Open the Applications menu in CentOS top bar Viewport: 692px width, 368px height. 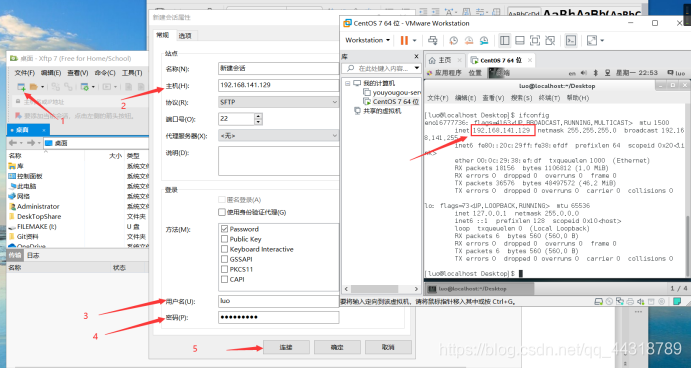pyautogui.click(x=444, y=73)
